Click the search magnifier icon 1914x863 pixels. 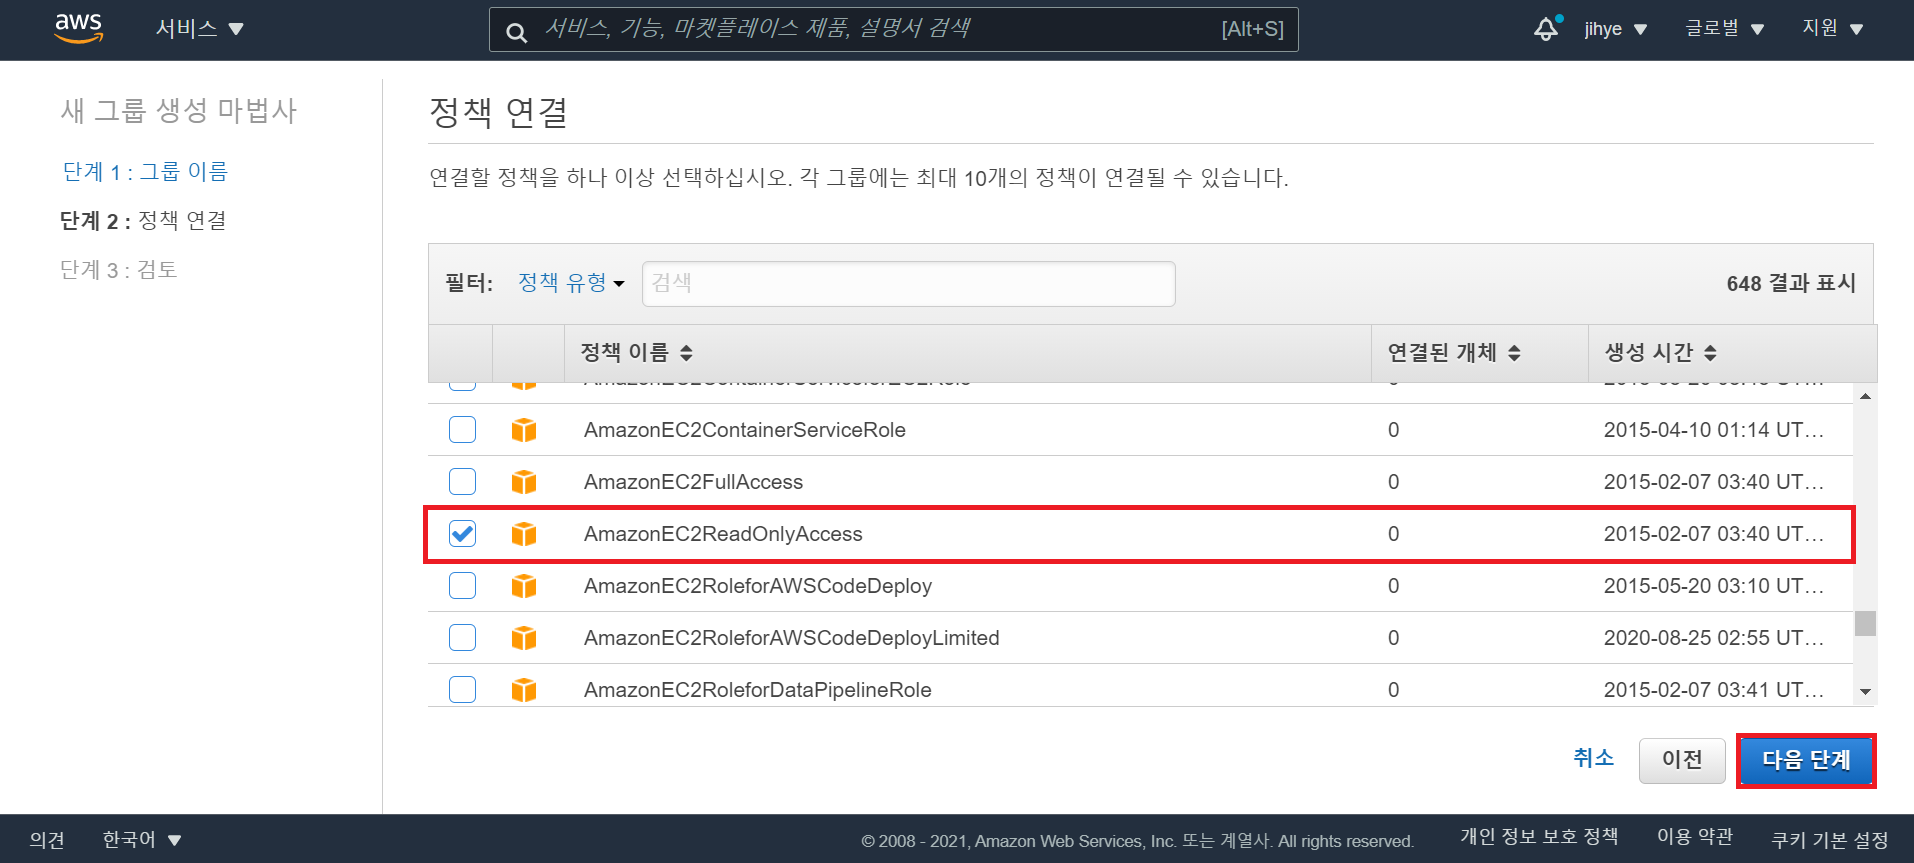coord(516,32)
